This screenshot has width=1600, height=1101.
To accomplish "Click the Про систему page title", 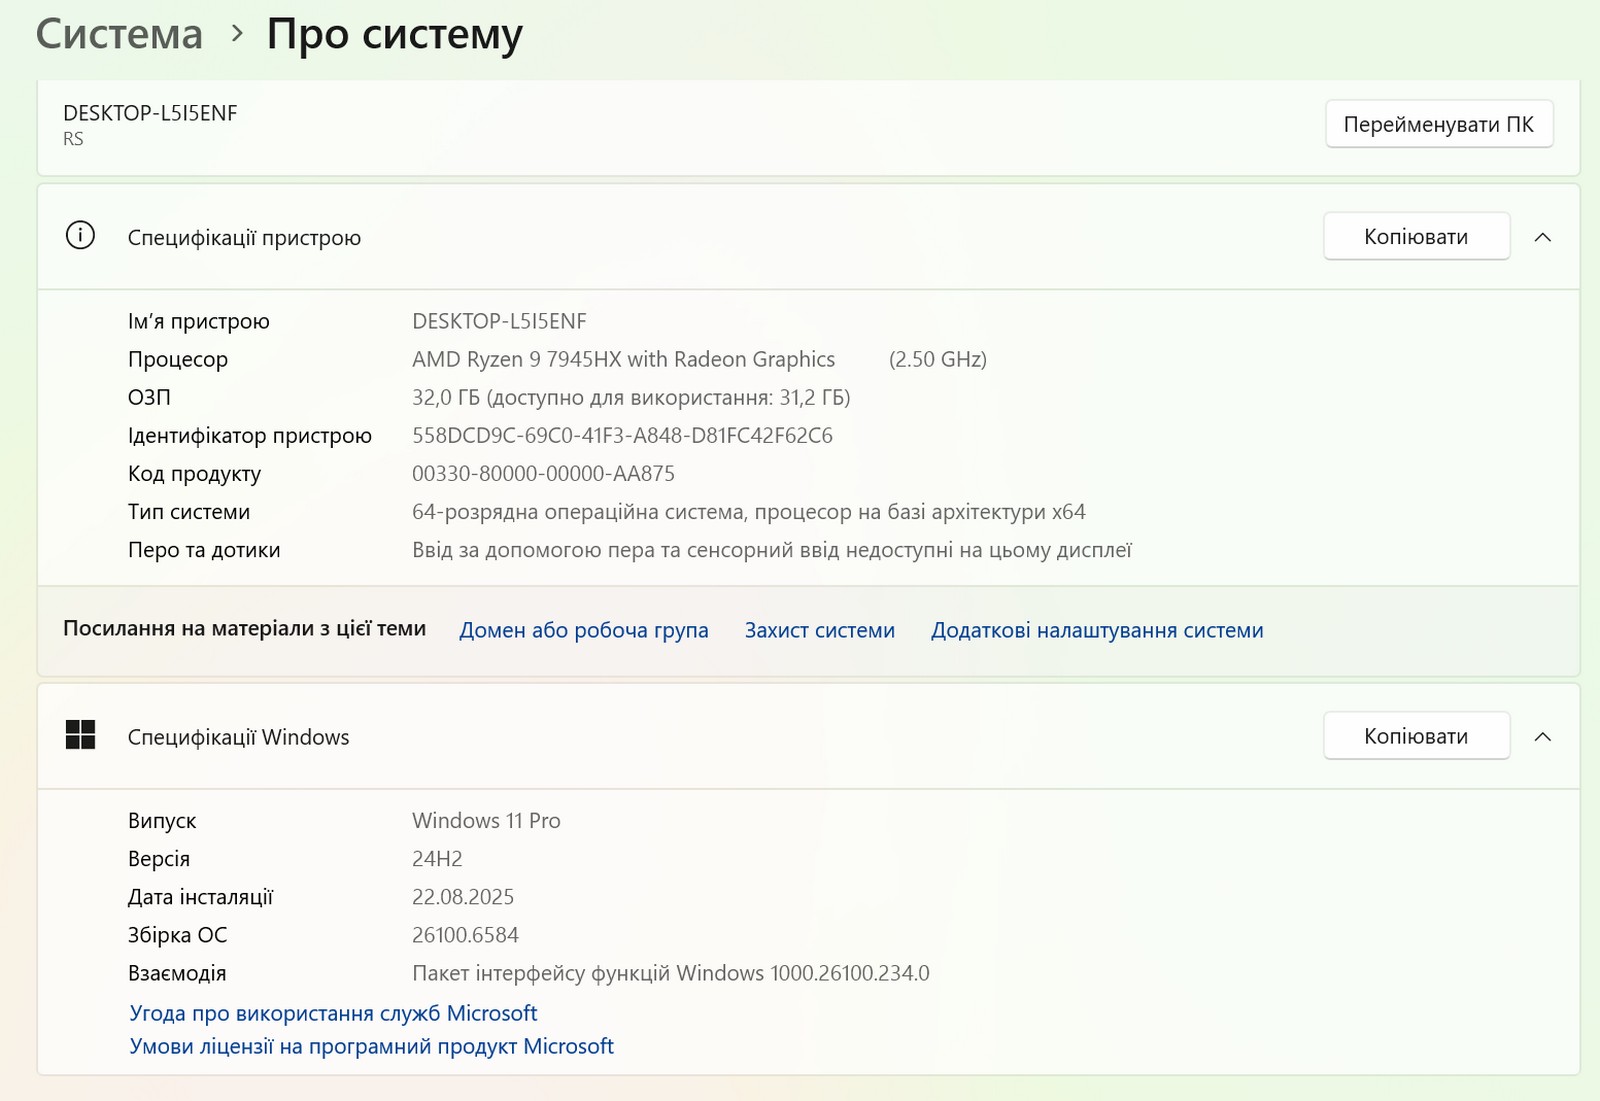I will (394, 34).
